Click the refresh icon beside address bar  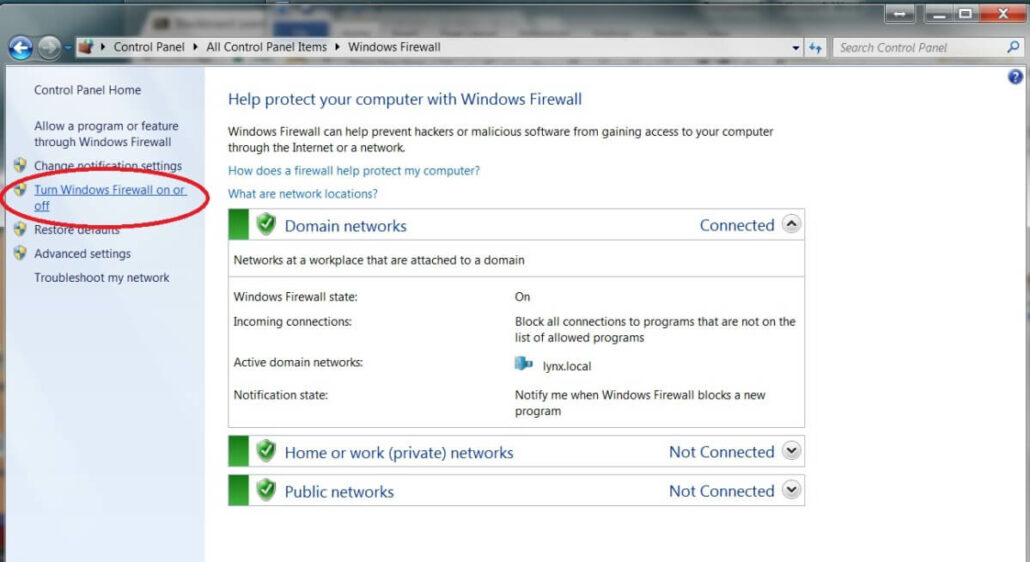click(816, 47)
